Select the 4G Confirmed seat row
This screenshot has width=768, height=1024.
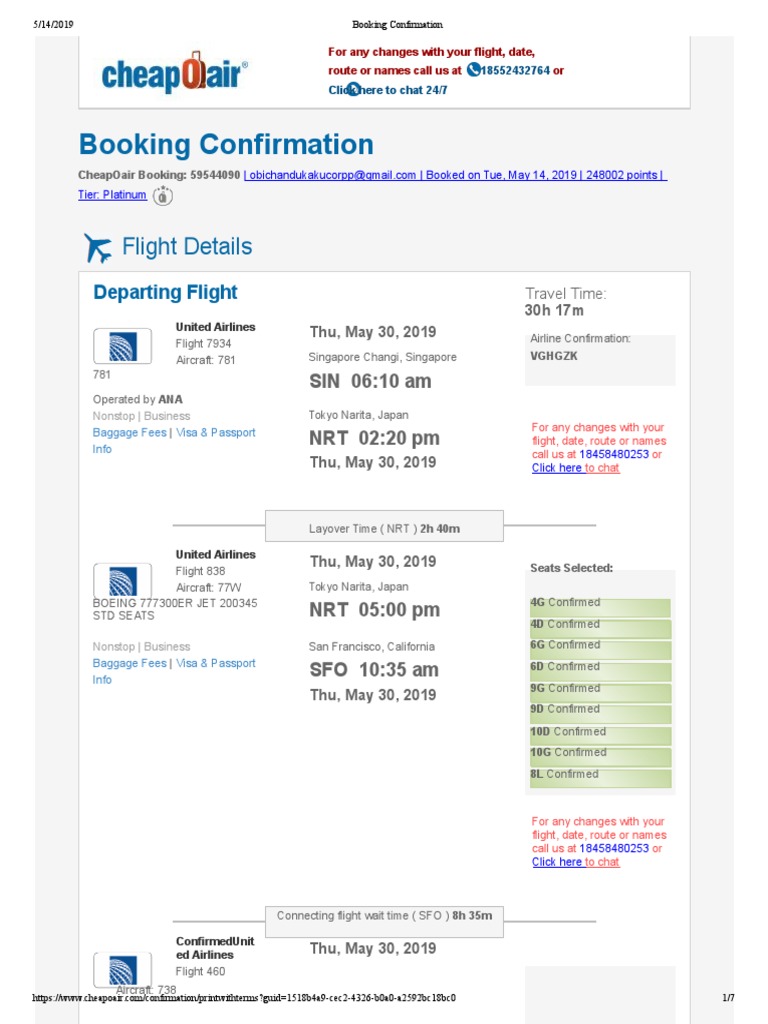600,603
